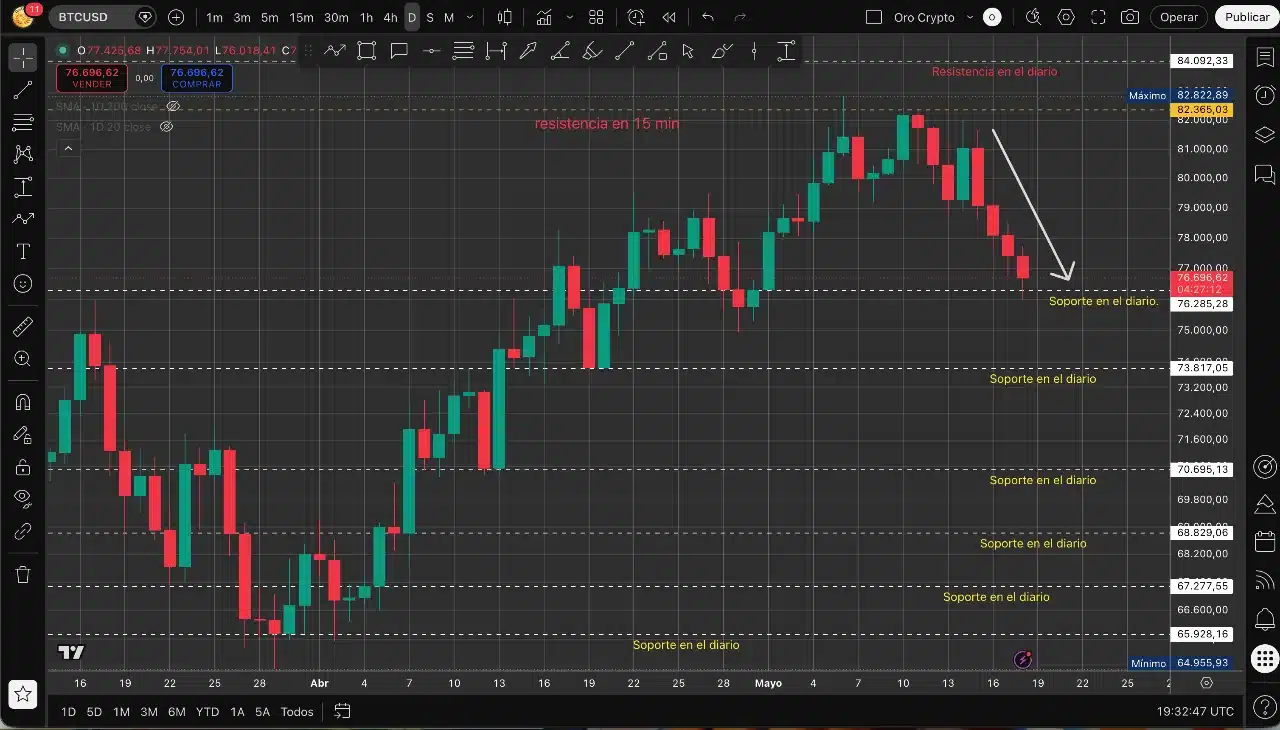Select the trend line tool in left sidebar
The image size is (1280, 730).
[23, 90]
